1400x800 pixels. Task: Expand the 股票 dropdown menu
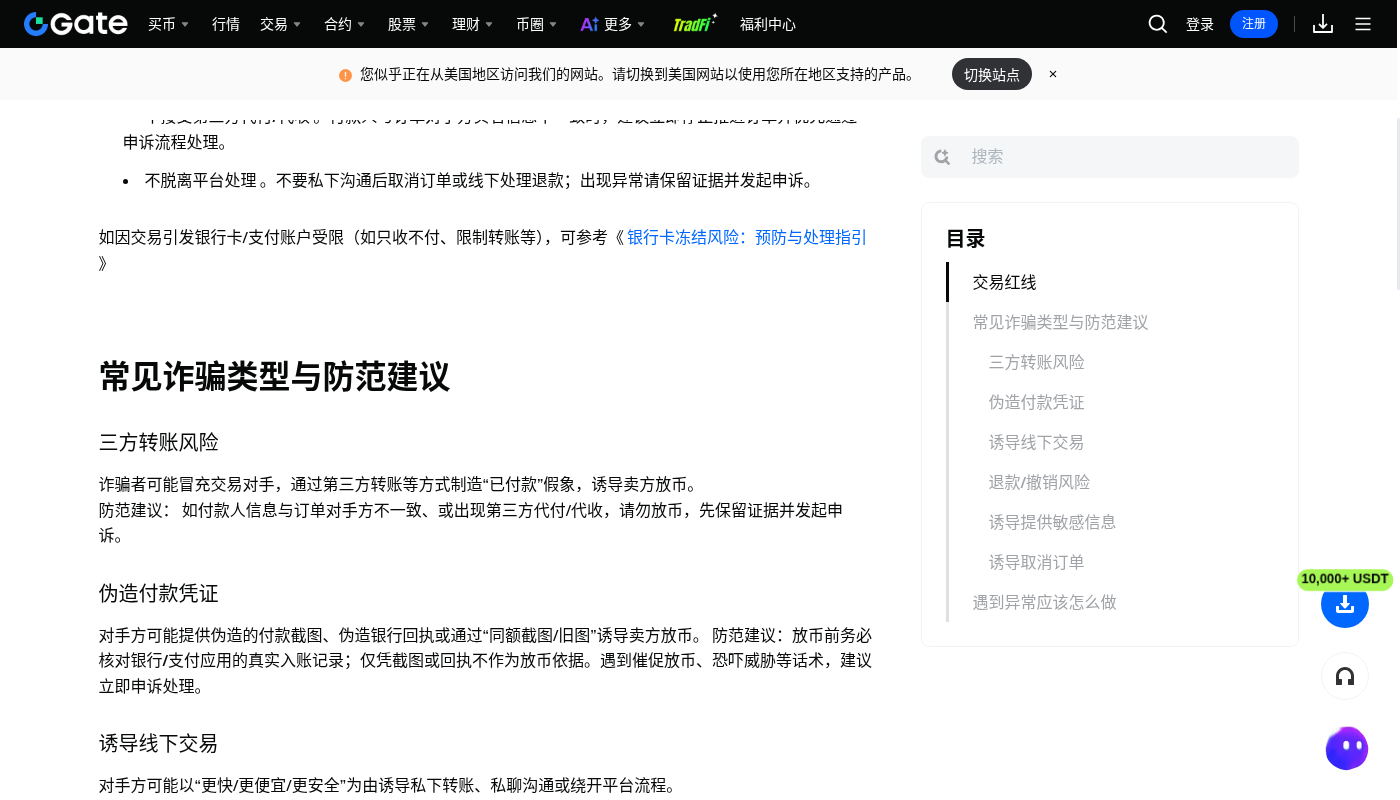coord(408,24)
